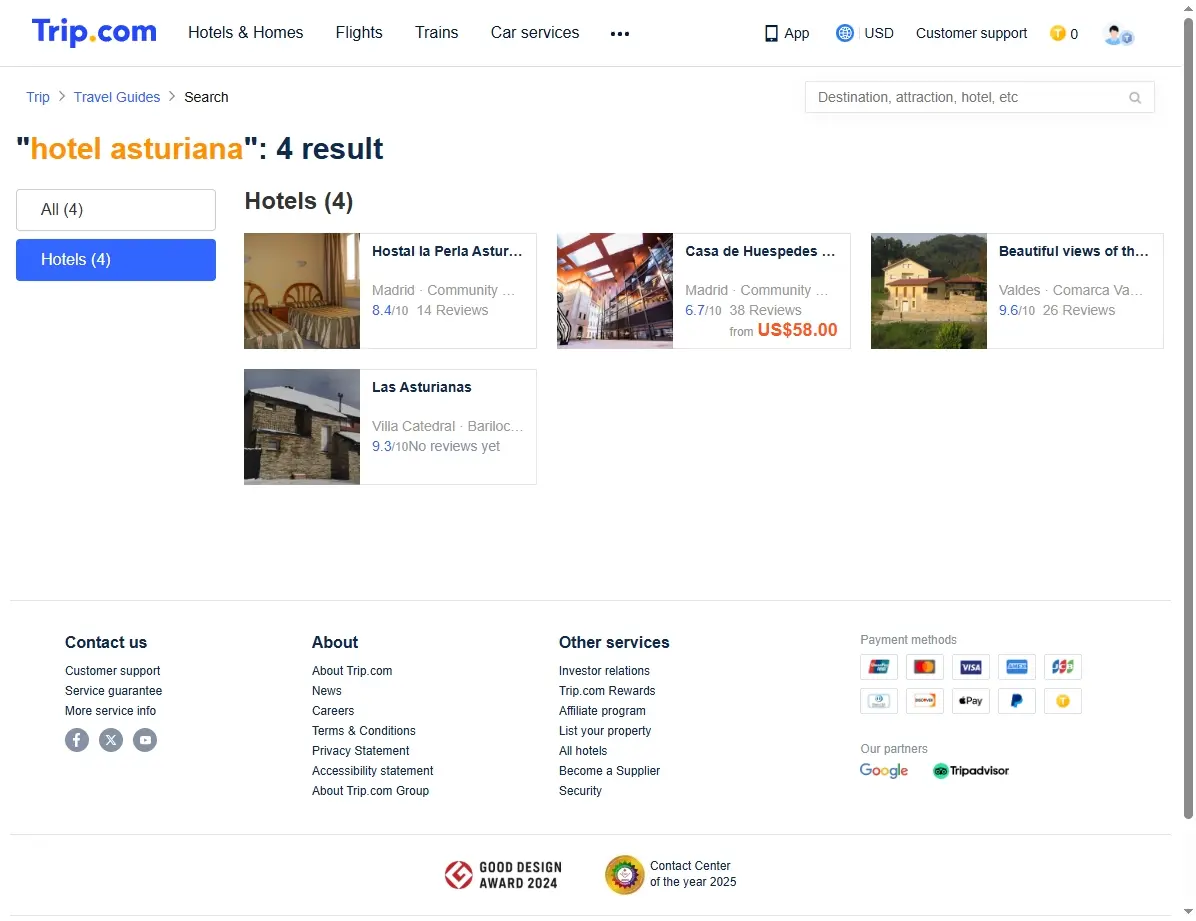Open Las Asturianas hotel photo
This screenshot has height=921, width=1196.
pyautogui.click(x=302, y=427)
